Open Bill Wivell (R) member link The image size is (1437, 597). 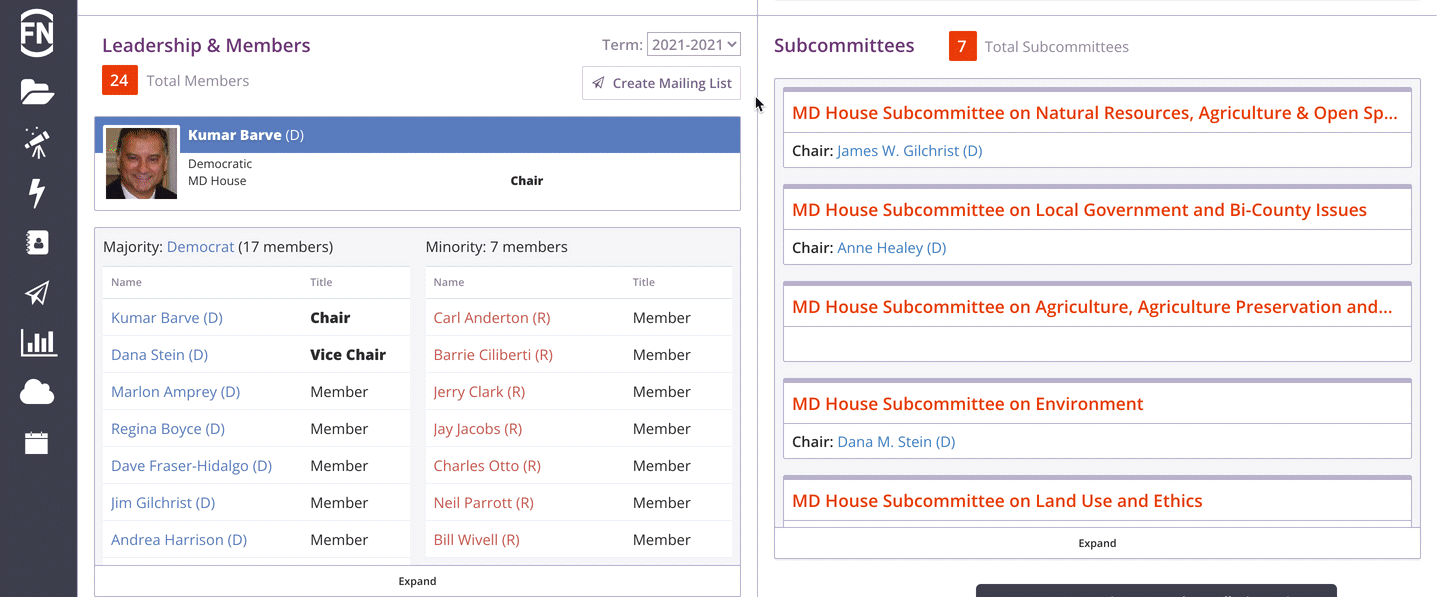(477, 540)
